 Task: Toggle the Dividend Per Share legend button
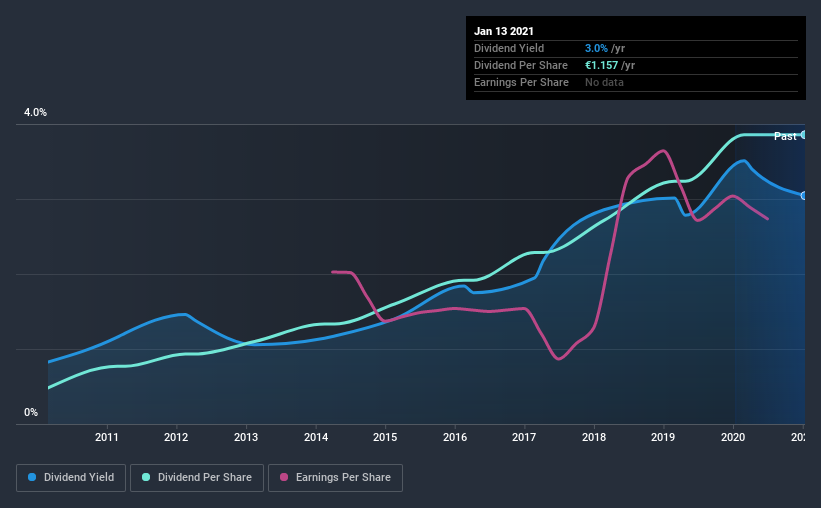pyautogui.click(x=197, y=478)
